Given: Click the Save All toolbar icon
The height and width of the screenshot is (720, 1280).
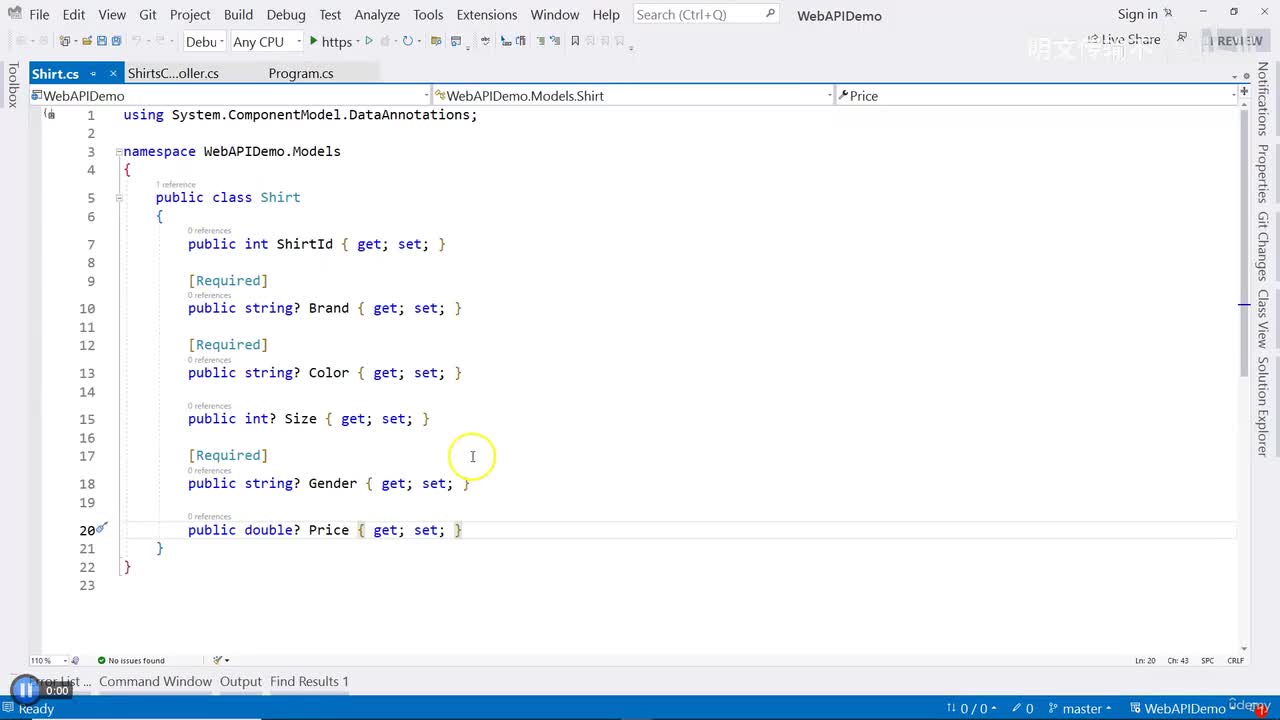Looking at the screenshot, I should pyautogui.click(x=116, y=41).
